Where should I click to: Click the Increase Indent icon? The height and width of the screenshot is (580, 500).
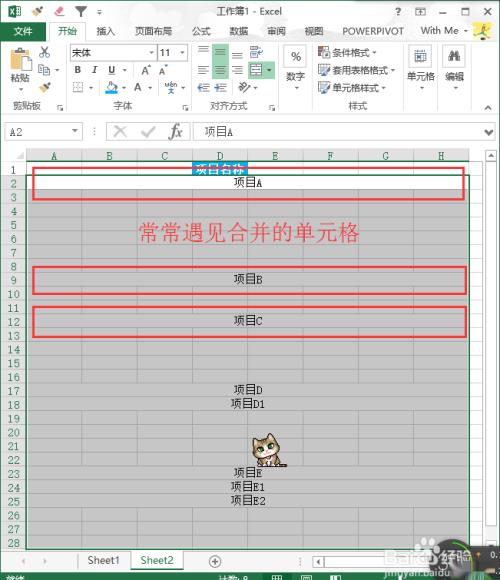(x=220, y=88)
